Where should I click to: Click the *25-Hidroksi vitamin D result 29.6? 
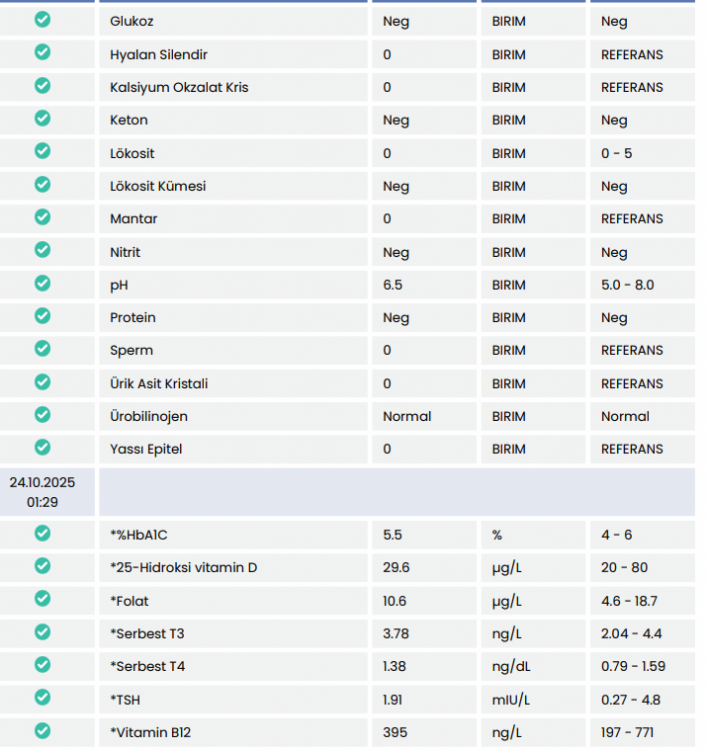tap(396, 568)
